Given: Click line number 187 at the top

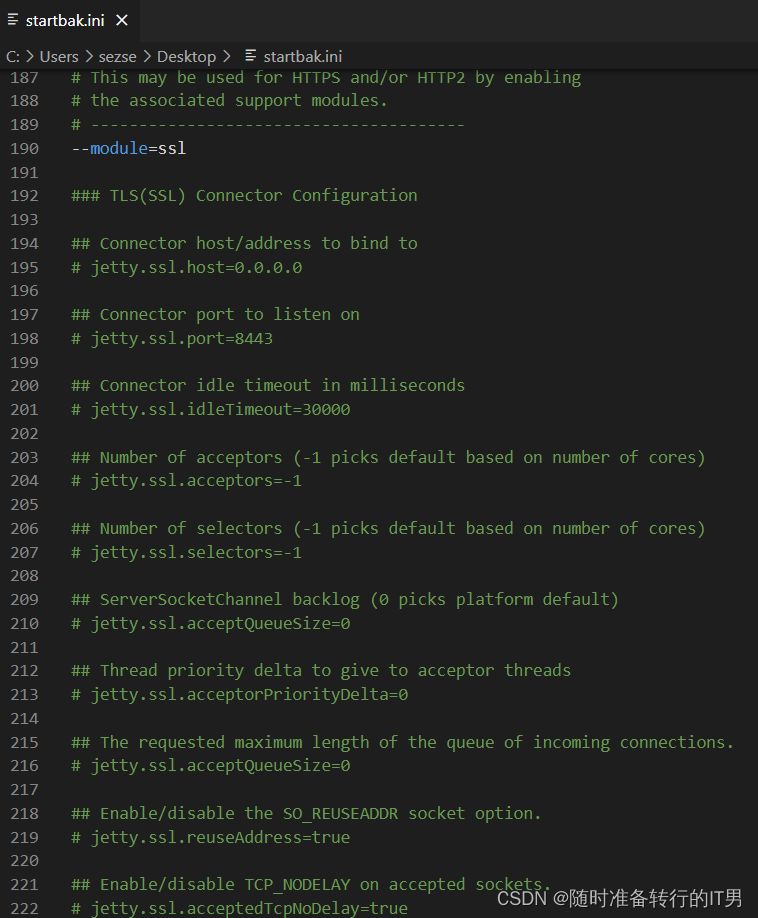Looking at the screenshot, I should pyautogui.click(x=24, y=77).
